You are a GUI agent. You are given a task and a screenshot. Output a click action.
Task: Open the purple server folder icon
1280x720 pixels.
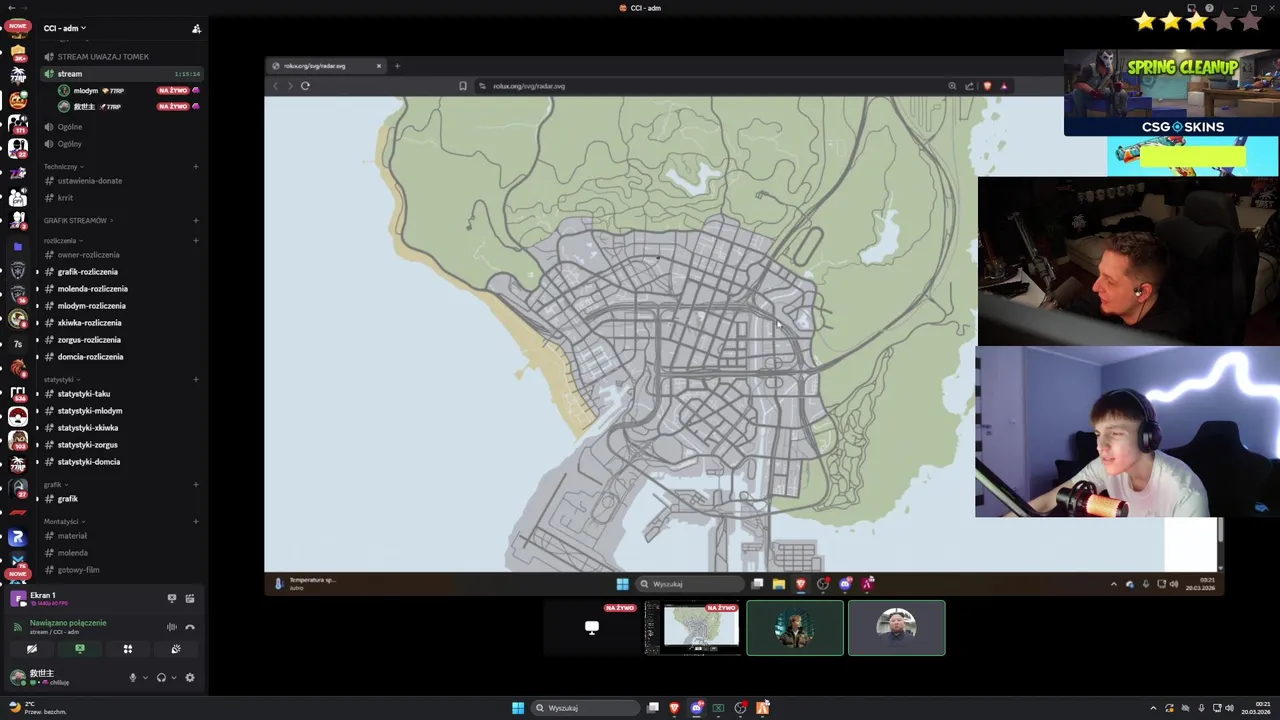click(18, 246)
